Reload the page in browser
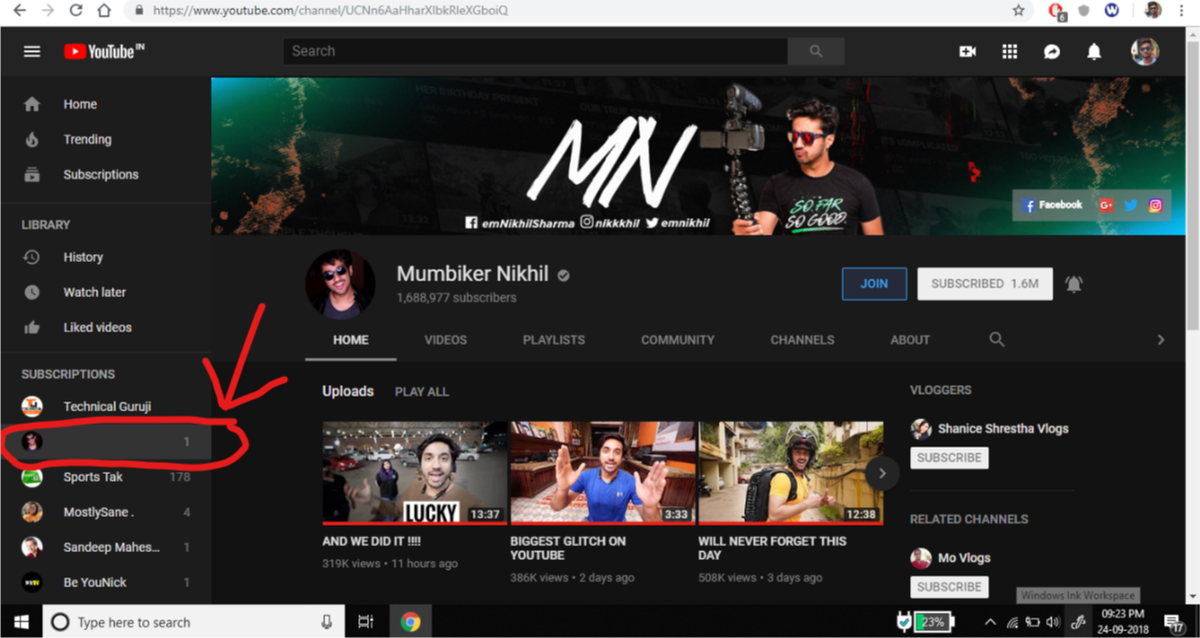 (x=76, y=10)
